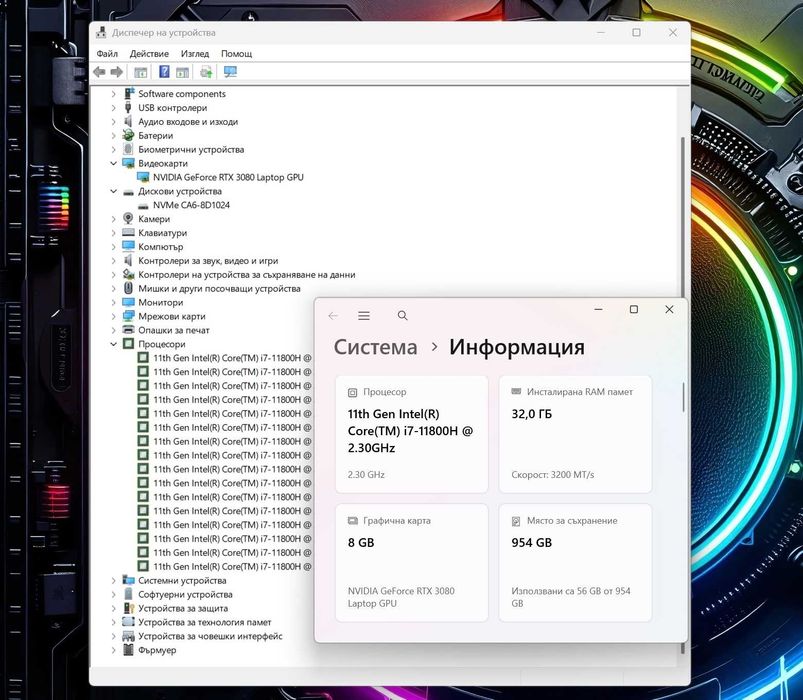This screenshot has height=700, width=803.
Task: Click the Устройства за защита icon
Action: click(128, 608)
